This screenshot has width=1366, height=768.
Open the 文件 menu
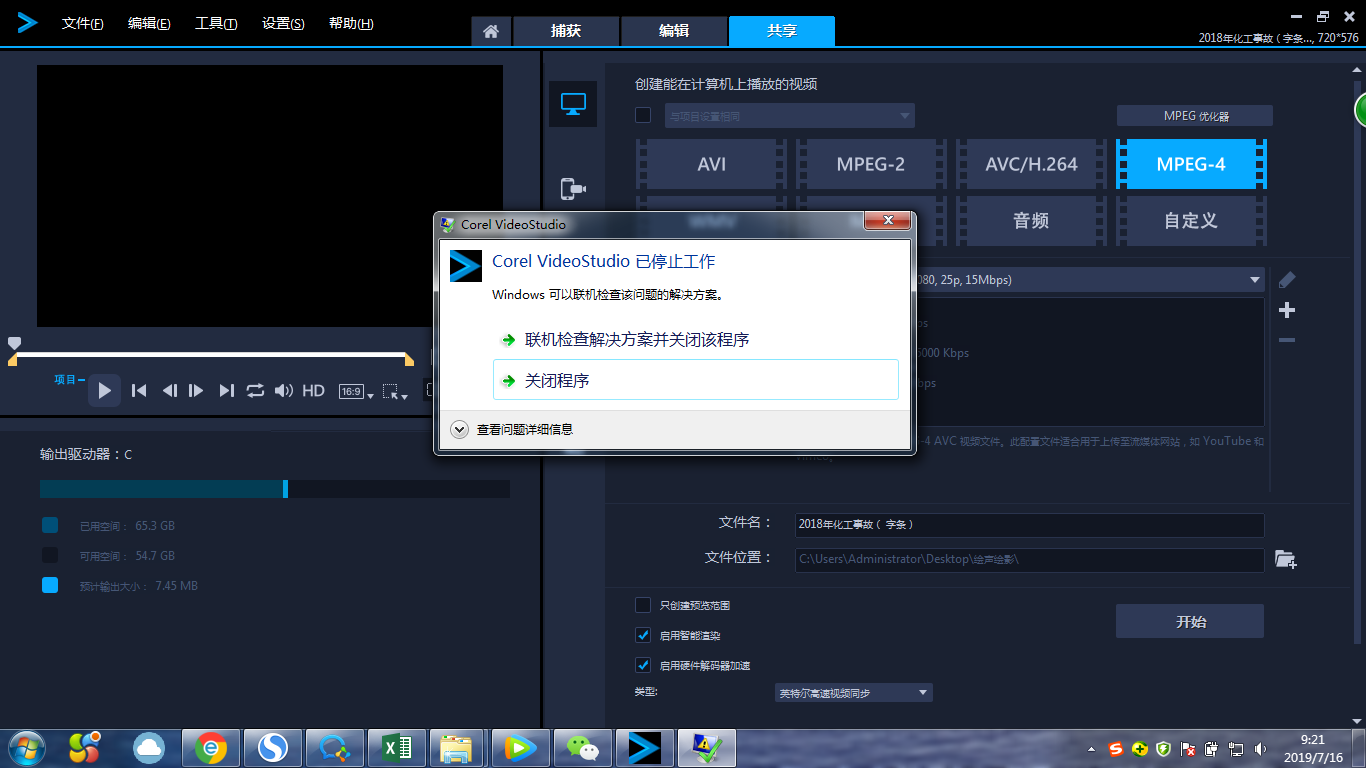[x=82, y=23]
